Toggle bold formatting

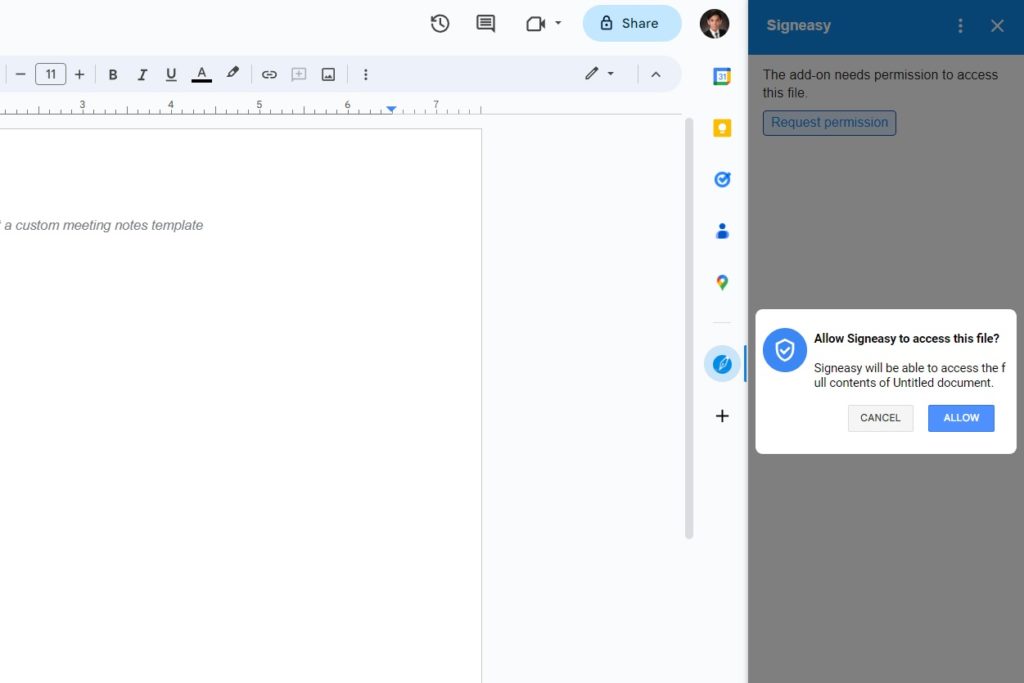click(x=113, y=74)
